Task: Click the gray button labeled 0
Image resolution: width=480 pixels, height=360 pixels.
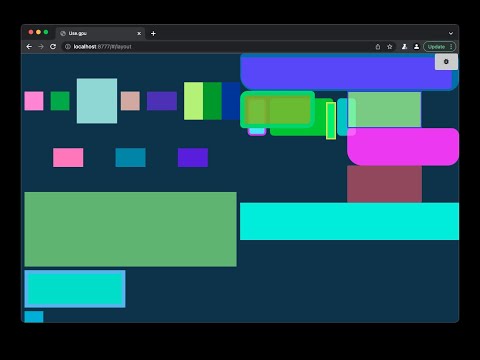Action: pyautogui.click(x=446, y=62)
